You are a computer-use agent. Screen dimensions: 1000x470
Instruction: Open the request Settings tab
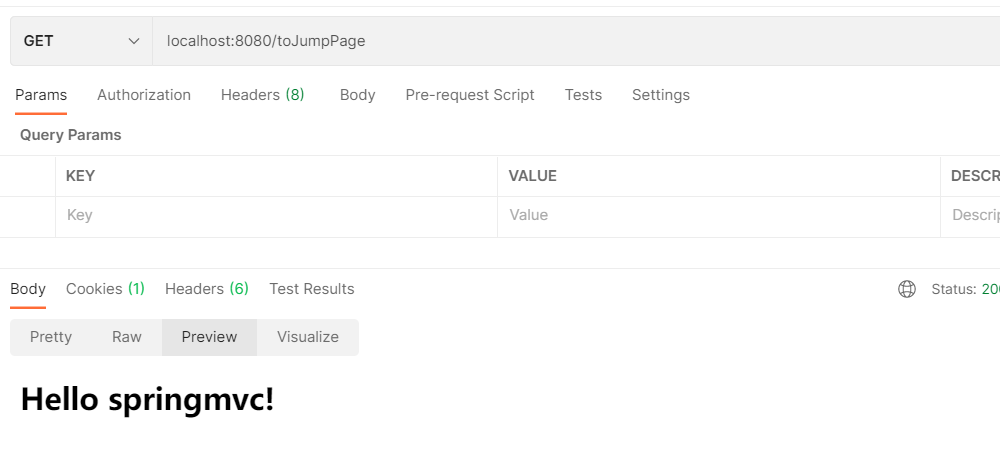[x=660, y=95]
